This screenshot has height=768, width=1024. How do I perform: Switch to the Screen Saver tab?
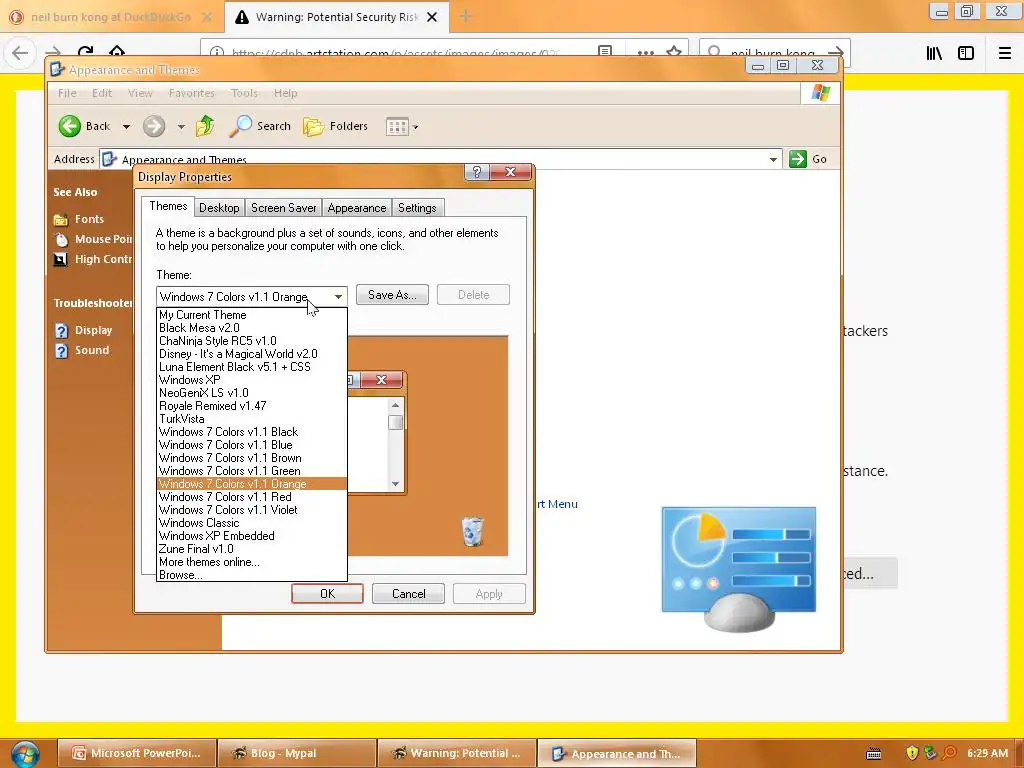(x=283, y=208)
